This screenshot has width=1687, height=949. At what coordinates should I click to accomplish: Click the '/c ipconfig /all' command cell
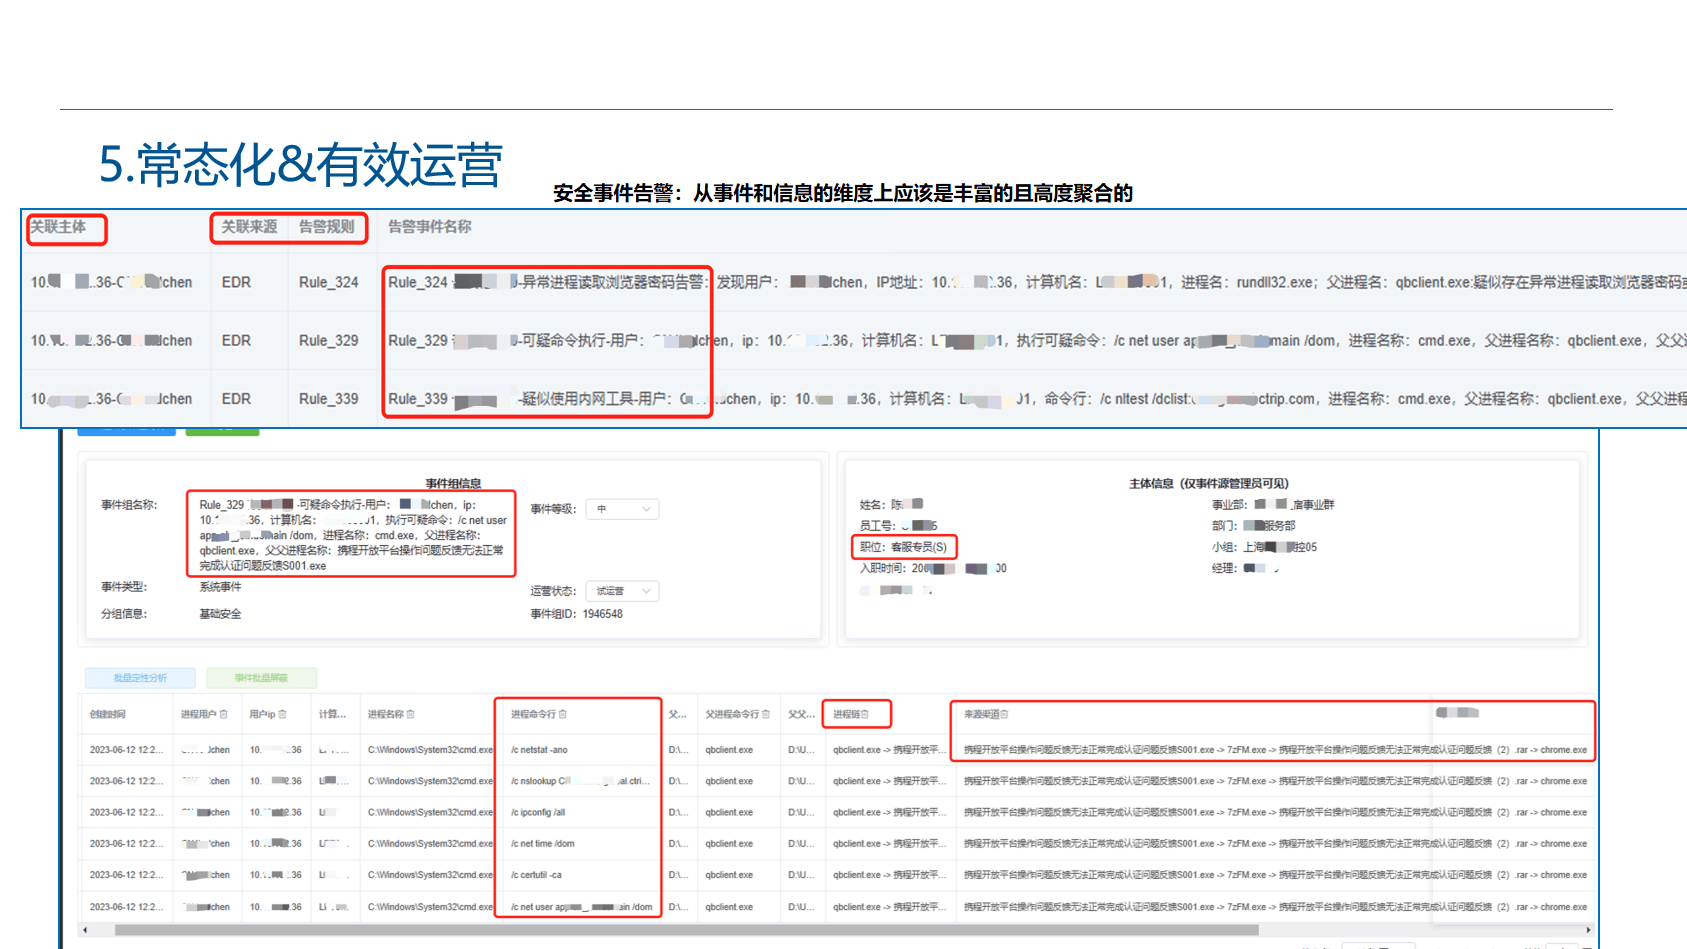(538, 812)
